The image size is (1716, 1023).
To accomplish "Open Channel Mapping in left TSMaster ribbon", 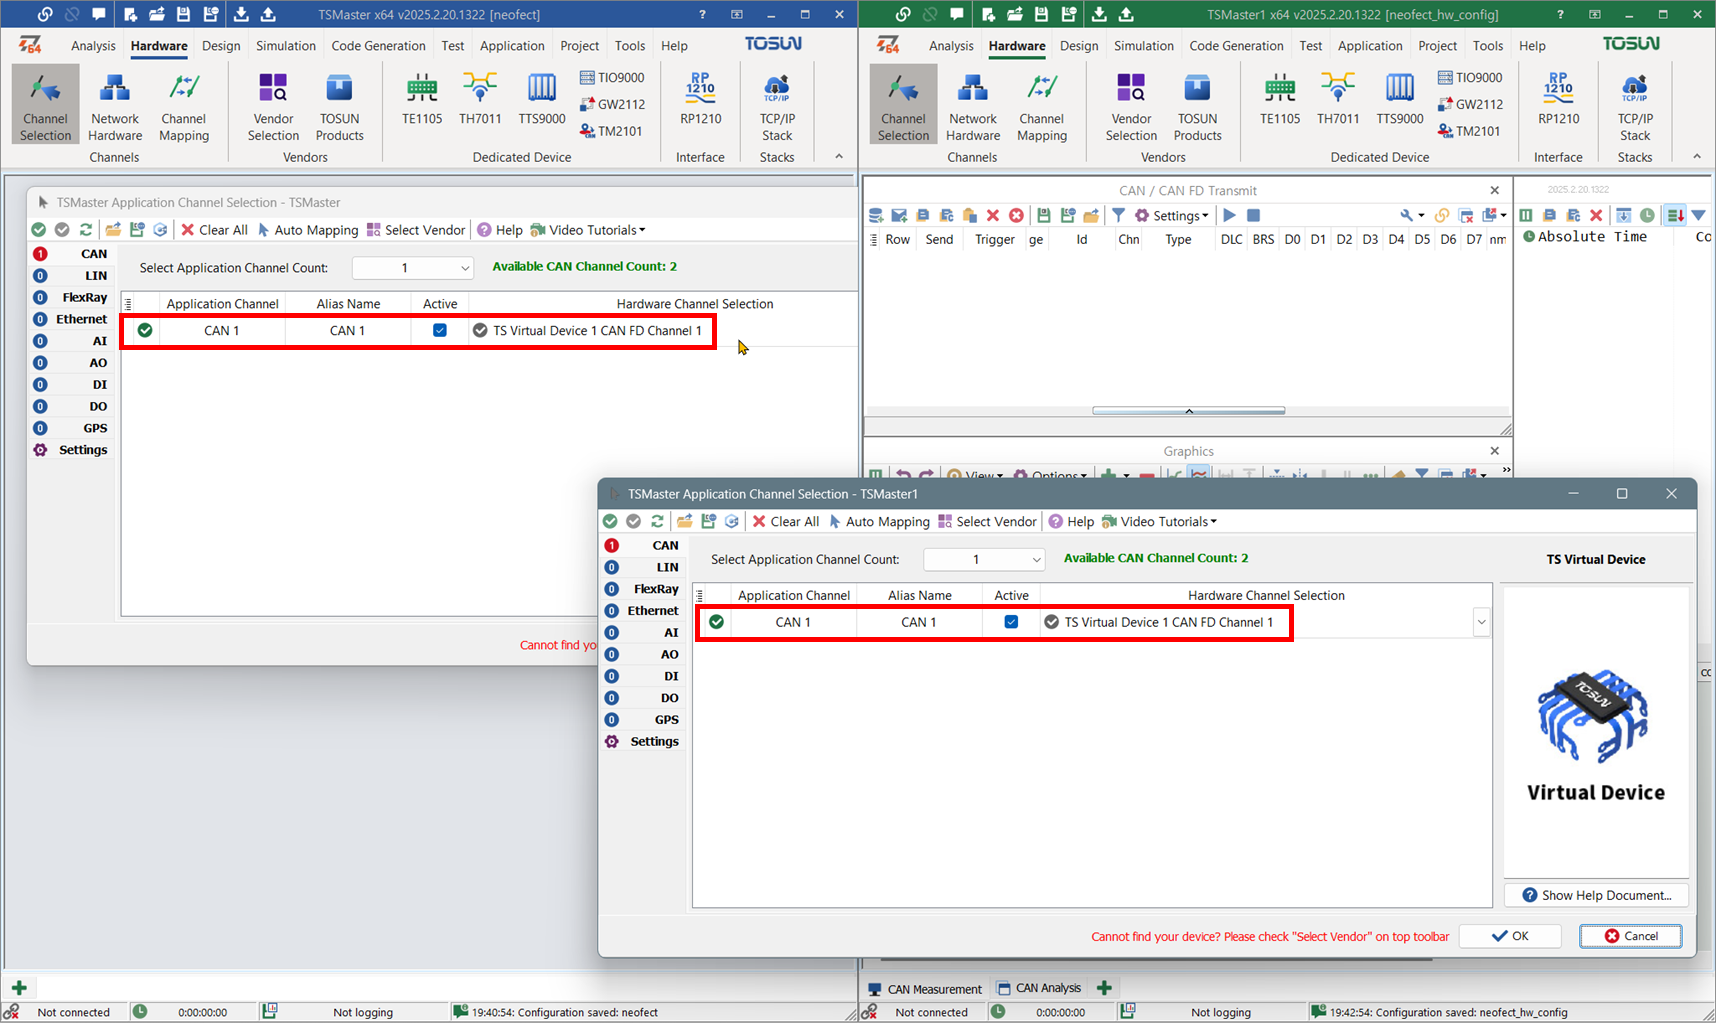I will [184, 104].
